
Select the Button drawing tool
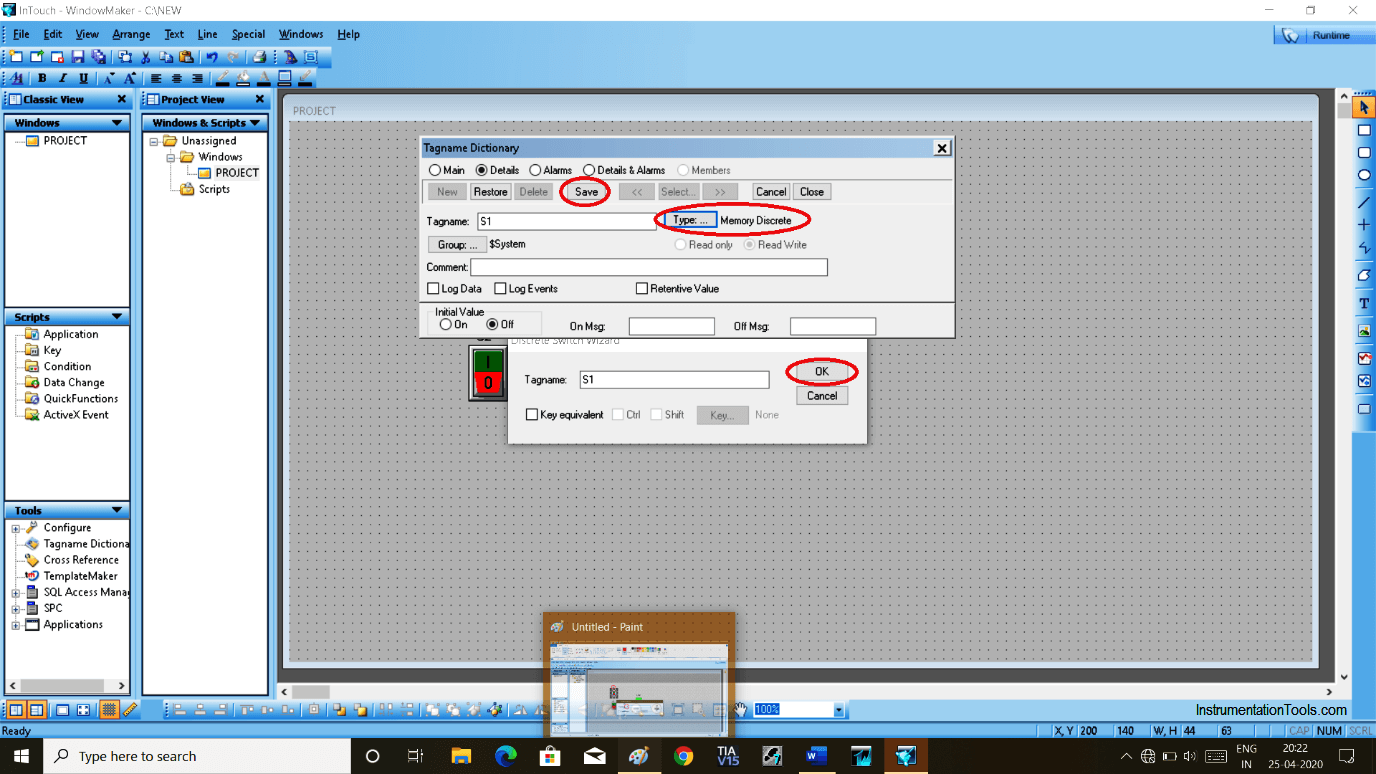tap(1364, 409)
